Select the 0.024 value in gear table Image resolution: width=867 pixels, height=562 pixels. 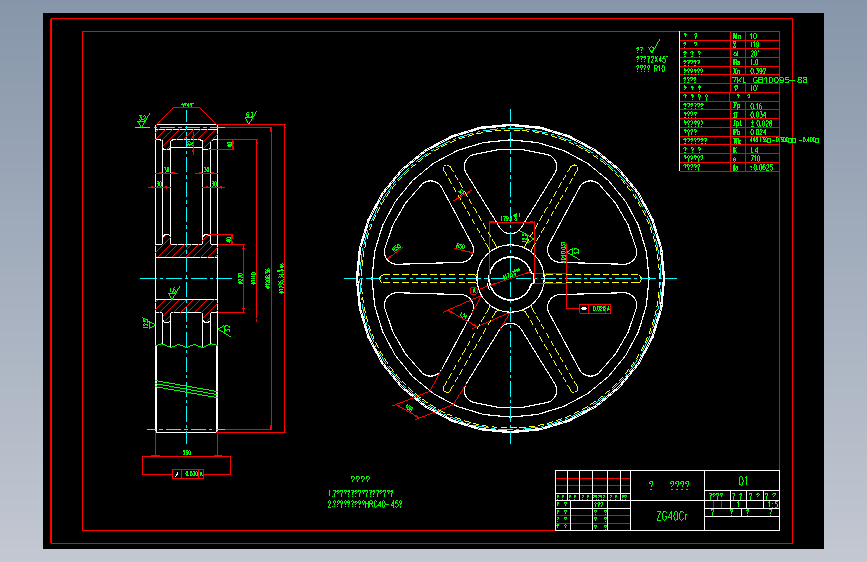[758, 133]
